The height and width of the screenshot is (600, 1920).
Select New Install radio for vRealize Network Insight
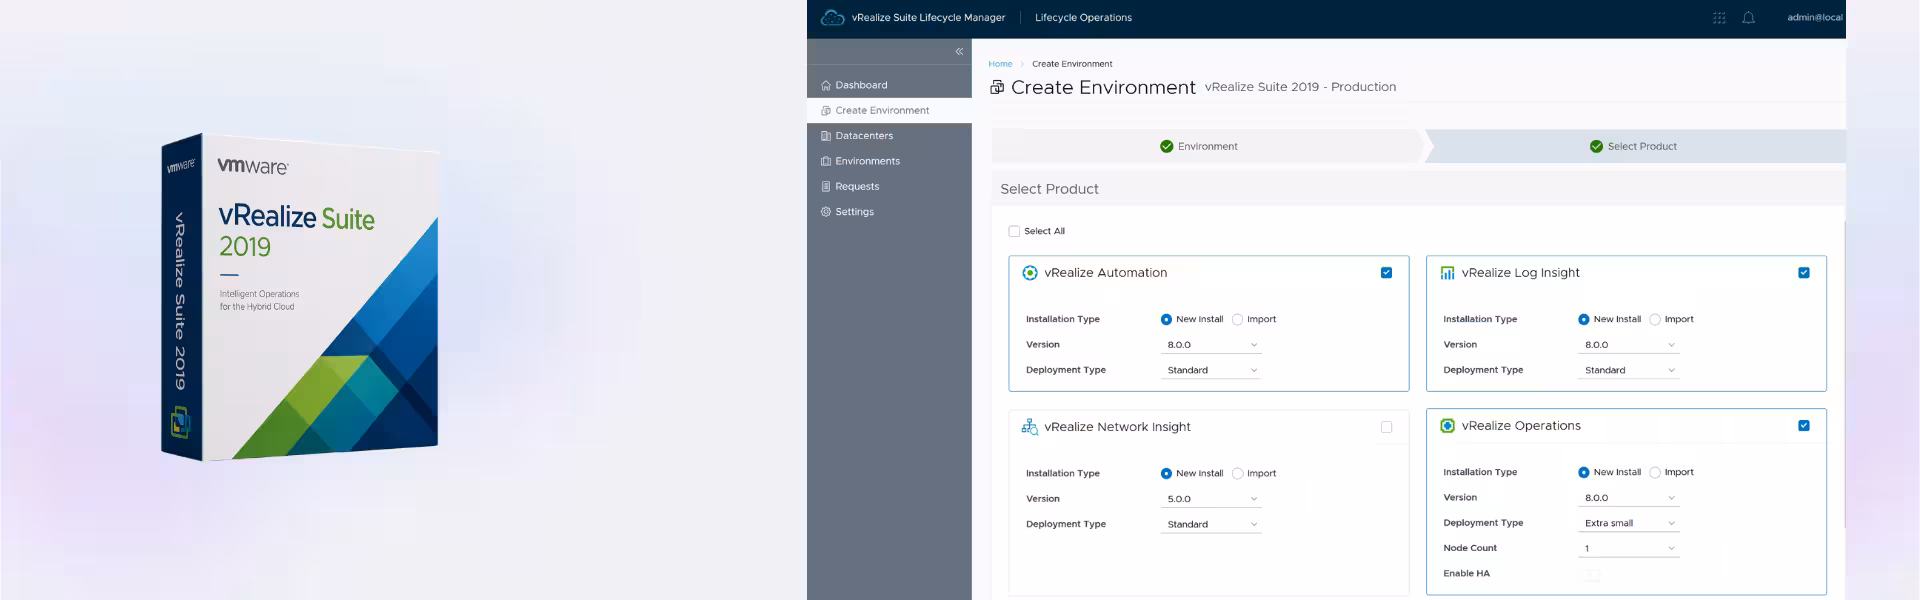[1166, 474]
